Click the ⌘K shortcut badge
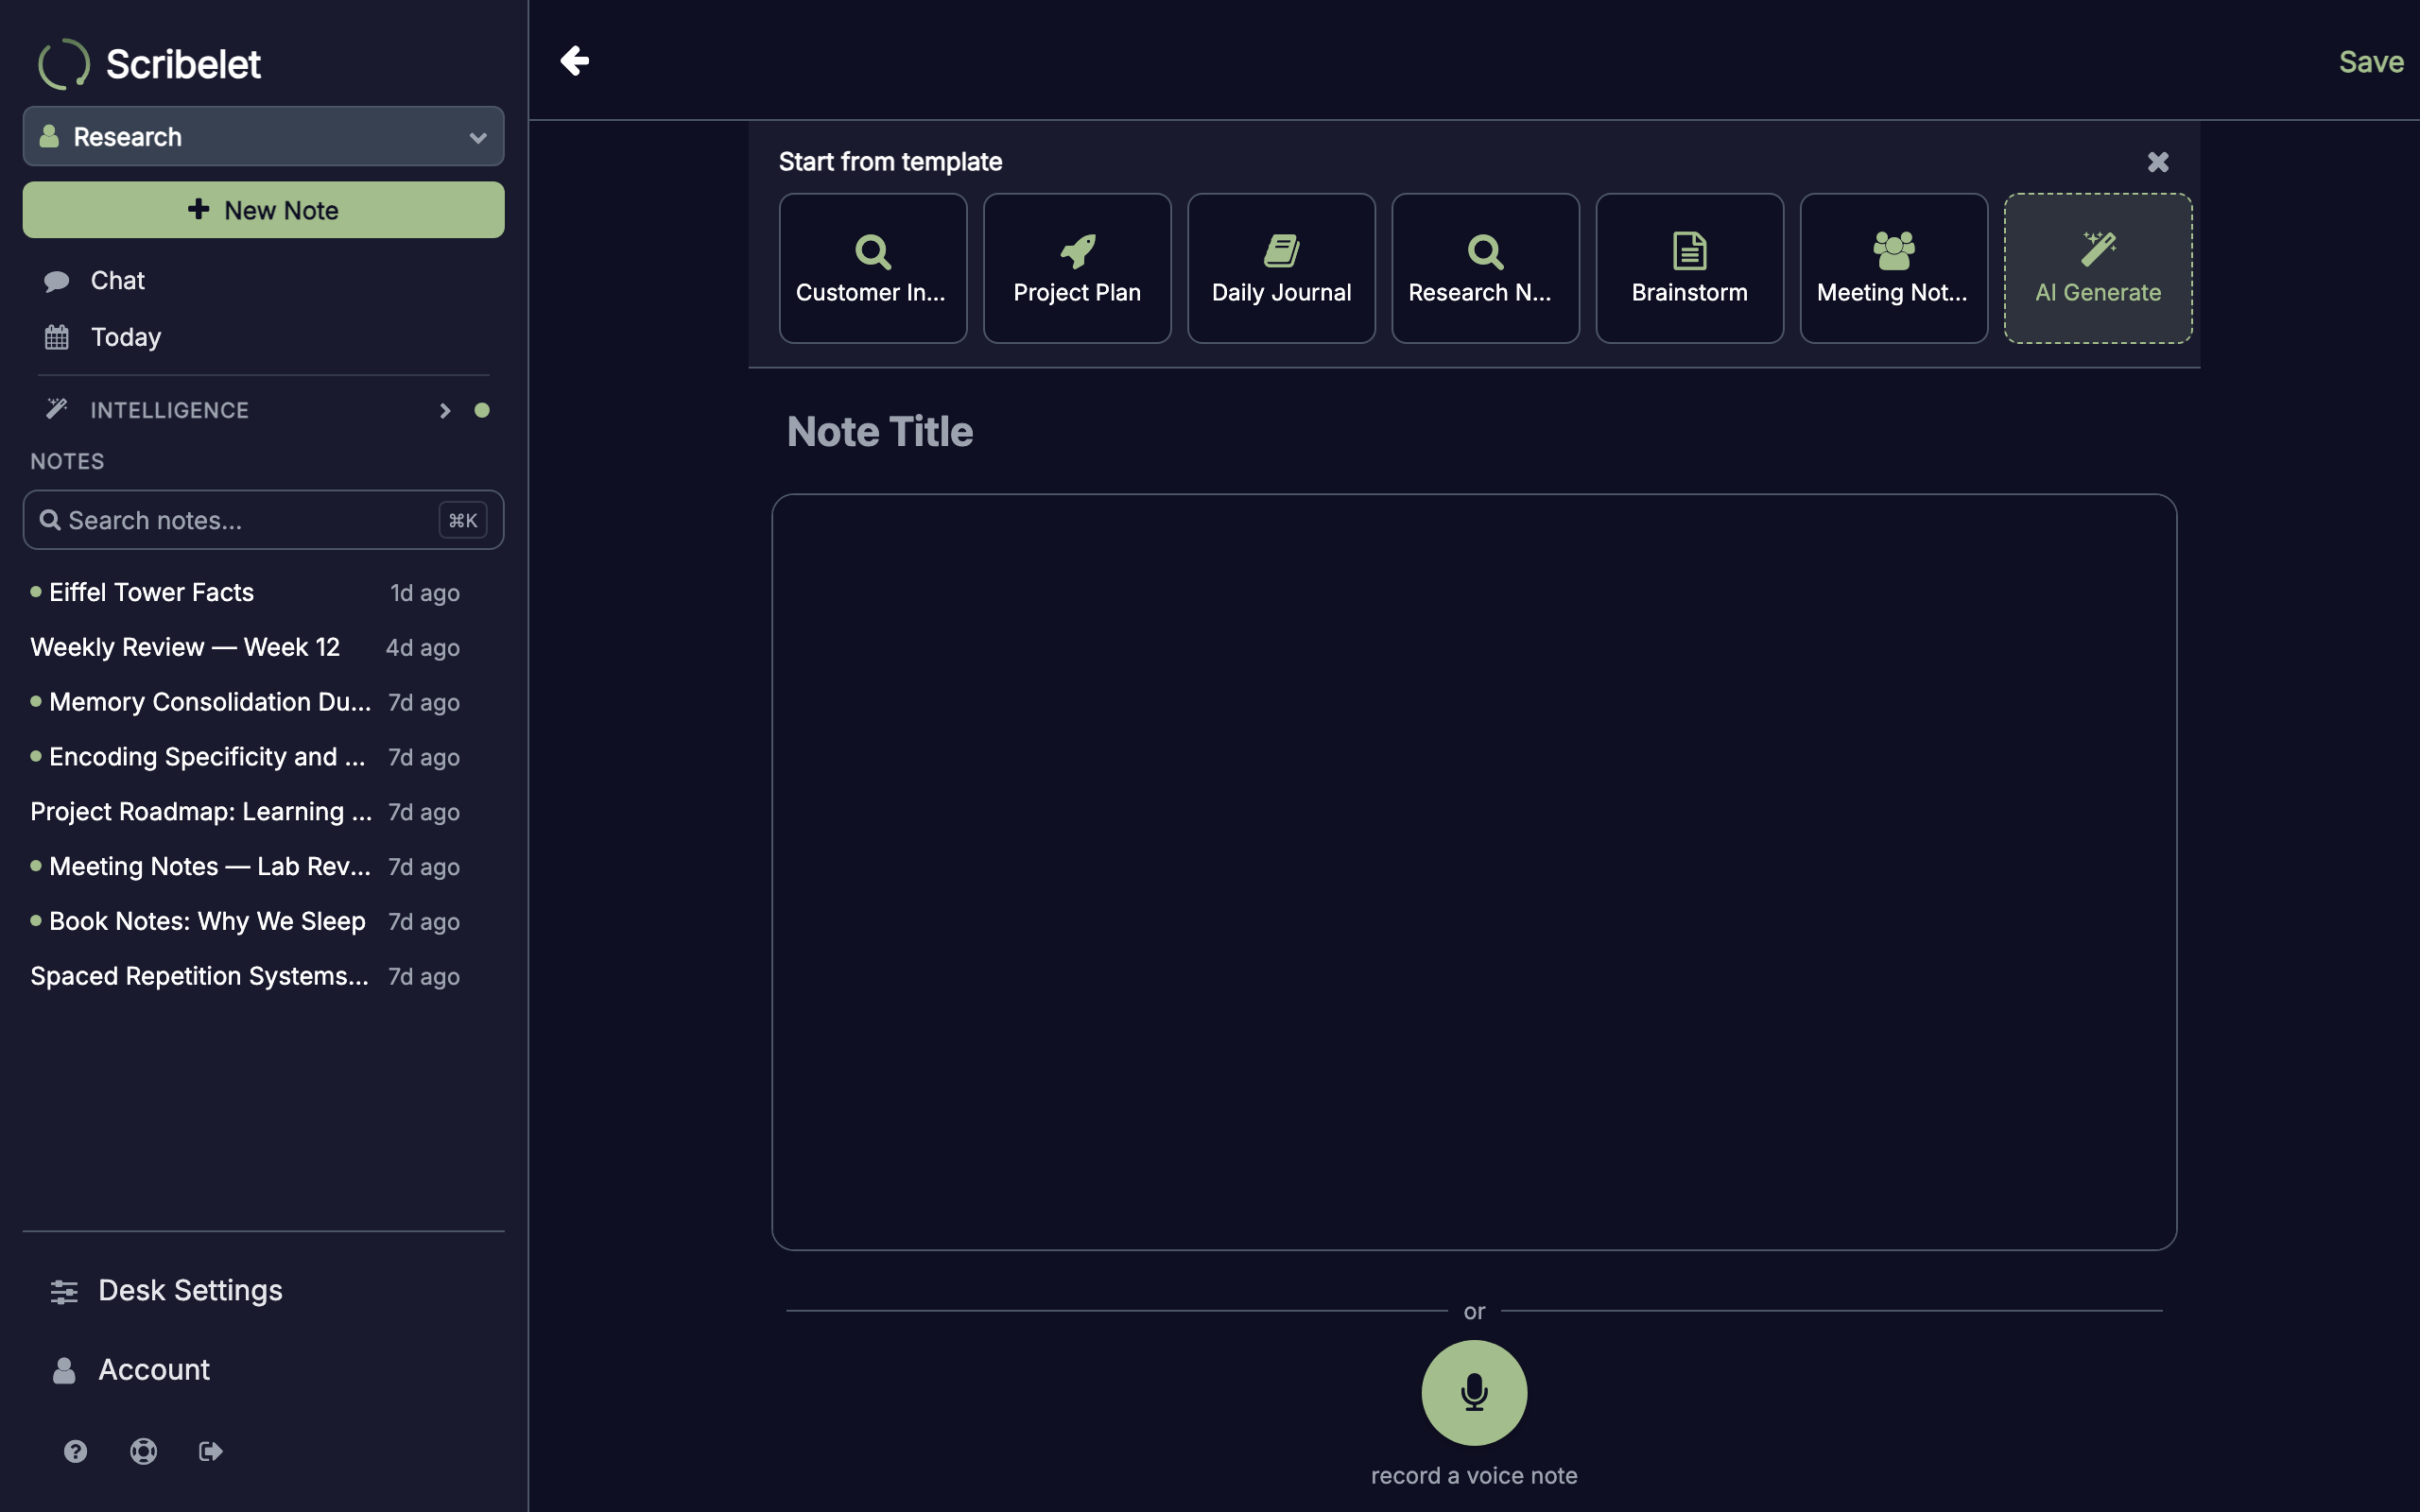The height and width of the screenshot is (1512, 2420). click(463, 520)
